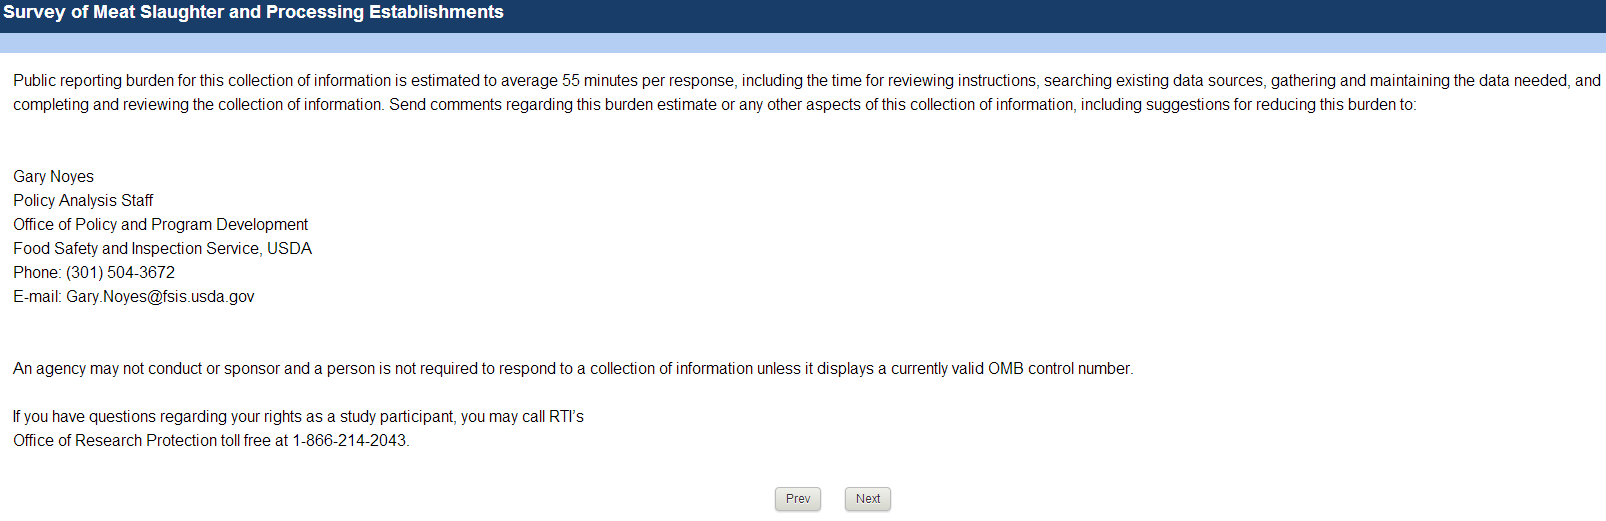
Task: Click the Survey of Meat Slaughter title
Action: tap(253, 12)
